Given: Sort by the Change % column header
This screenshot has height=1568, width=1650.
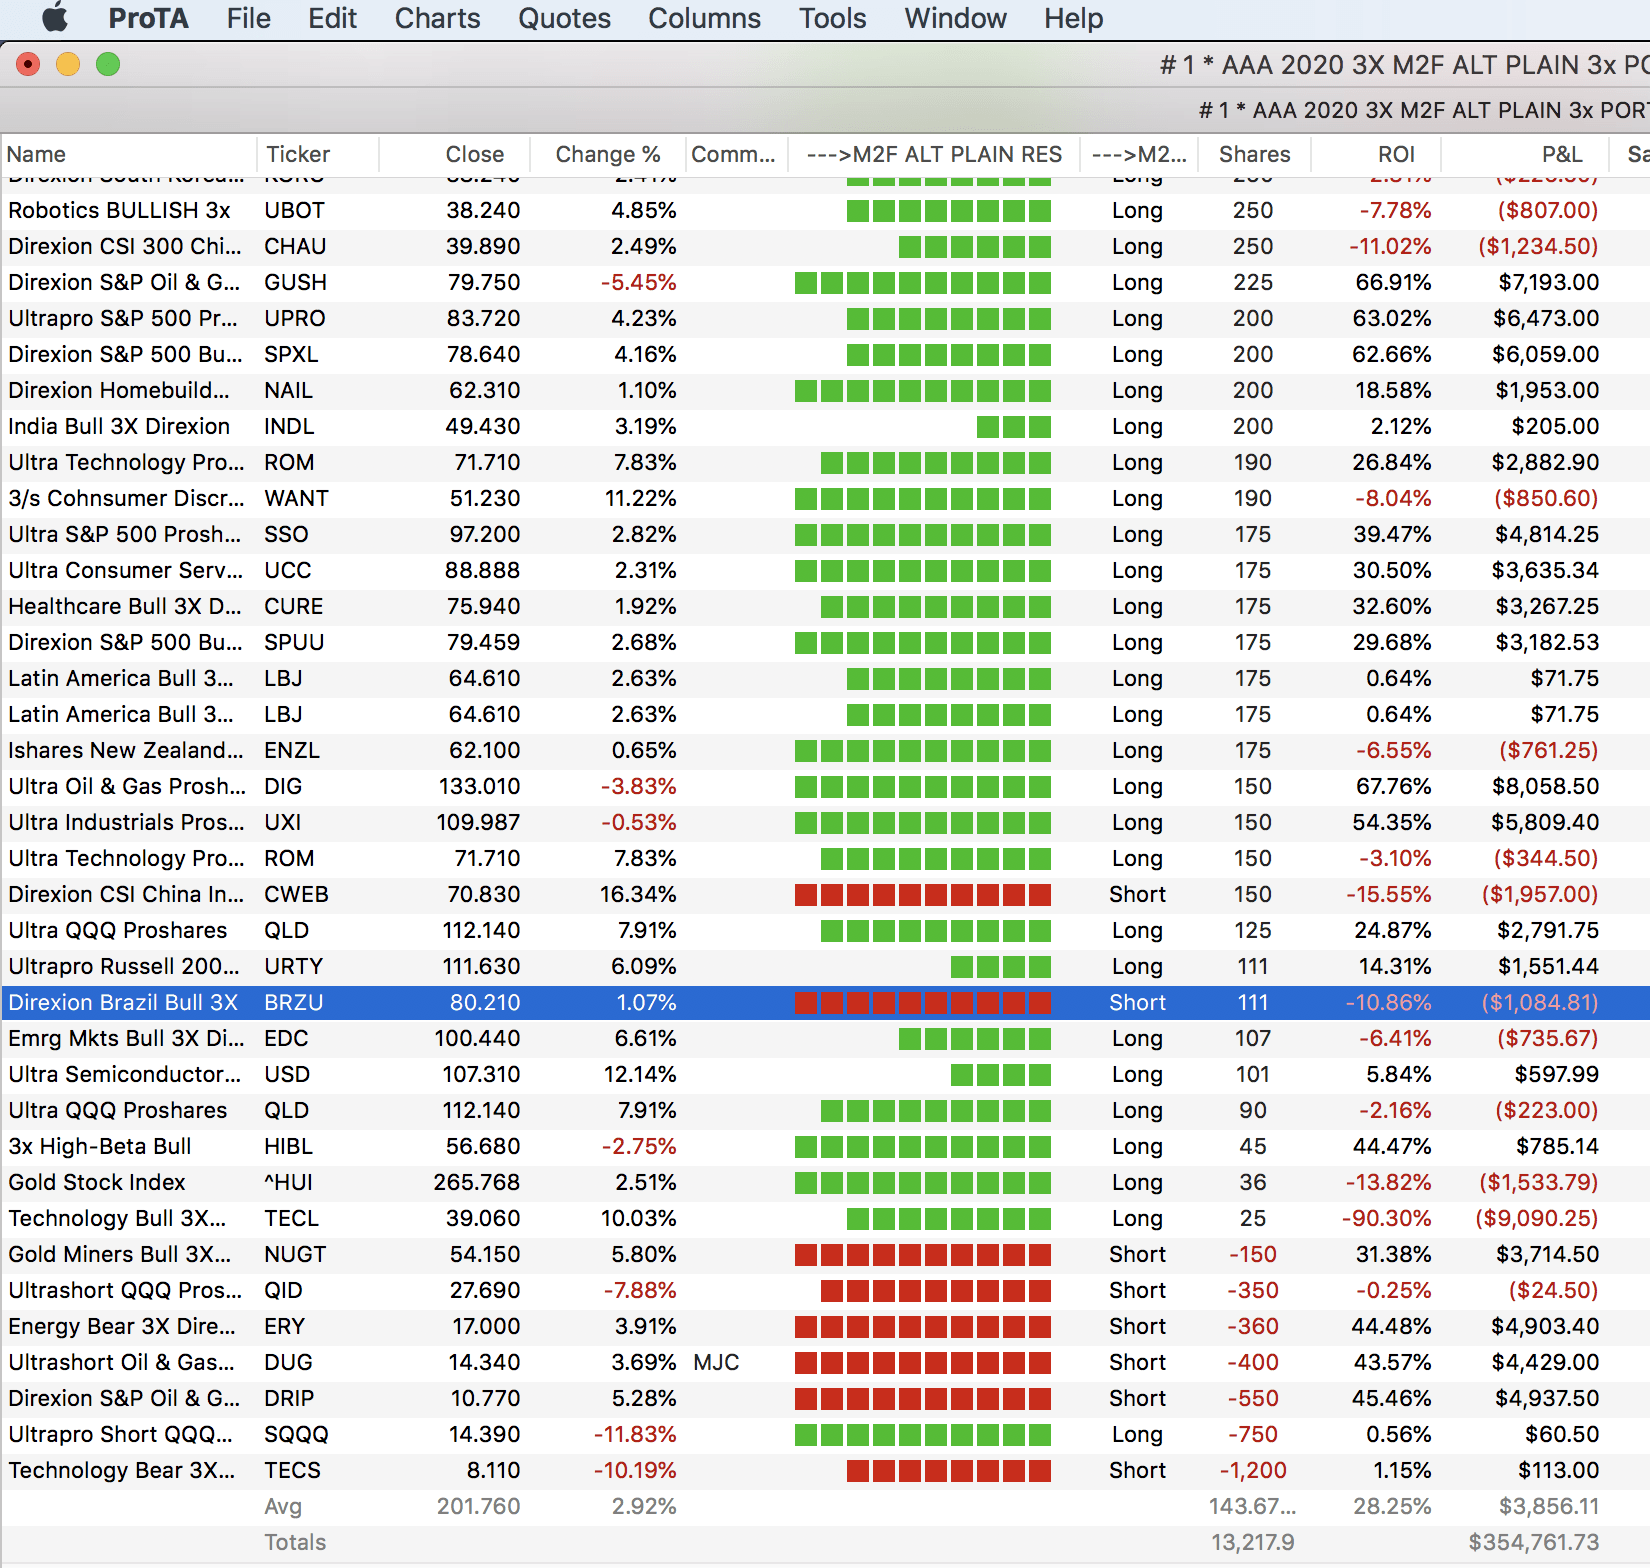Looking at the screenshot, I should (608, 154).
